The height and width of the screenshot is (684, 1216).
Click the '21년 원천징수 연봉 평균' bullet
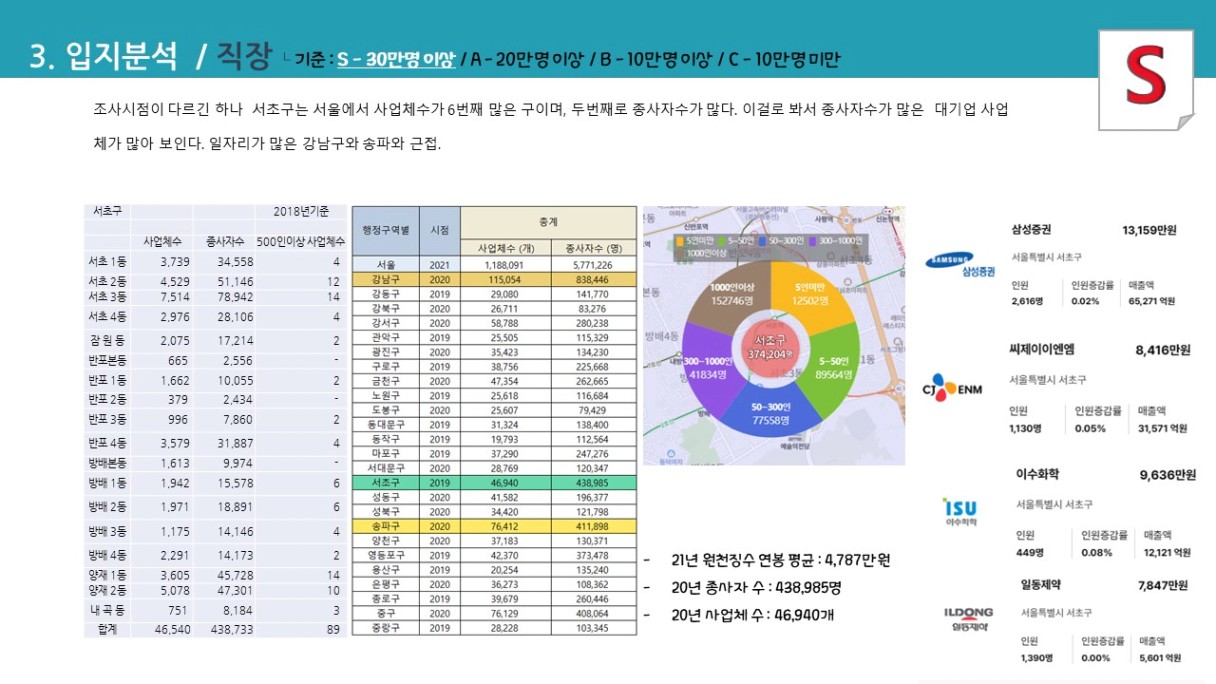coord(780,560)
